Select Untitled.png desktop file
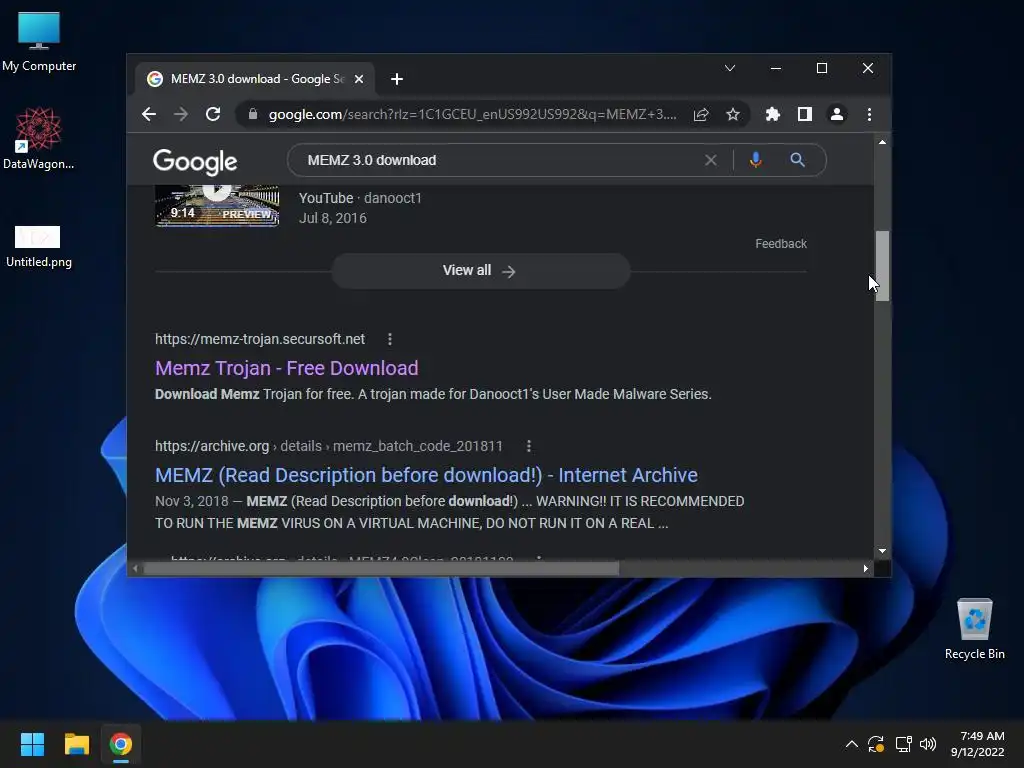 (x=39, y=246)
